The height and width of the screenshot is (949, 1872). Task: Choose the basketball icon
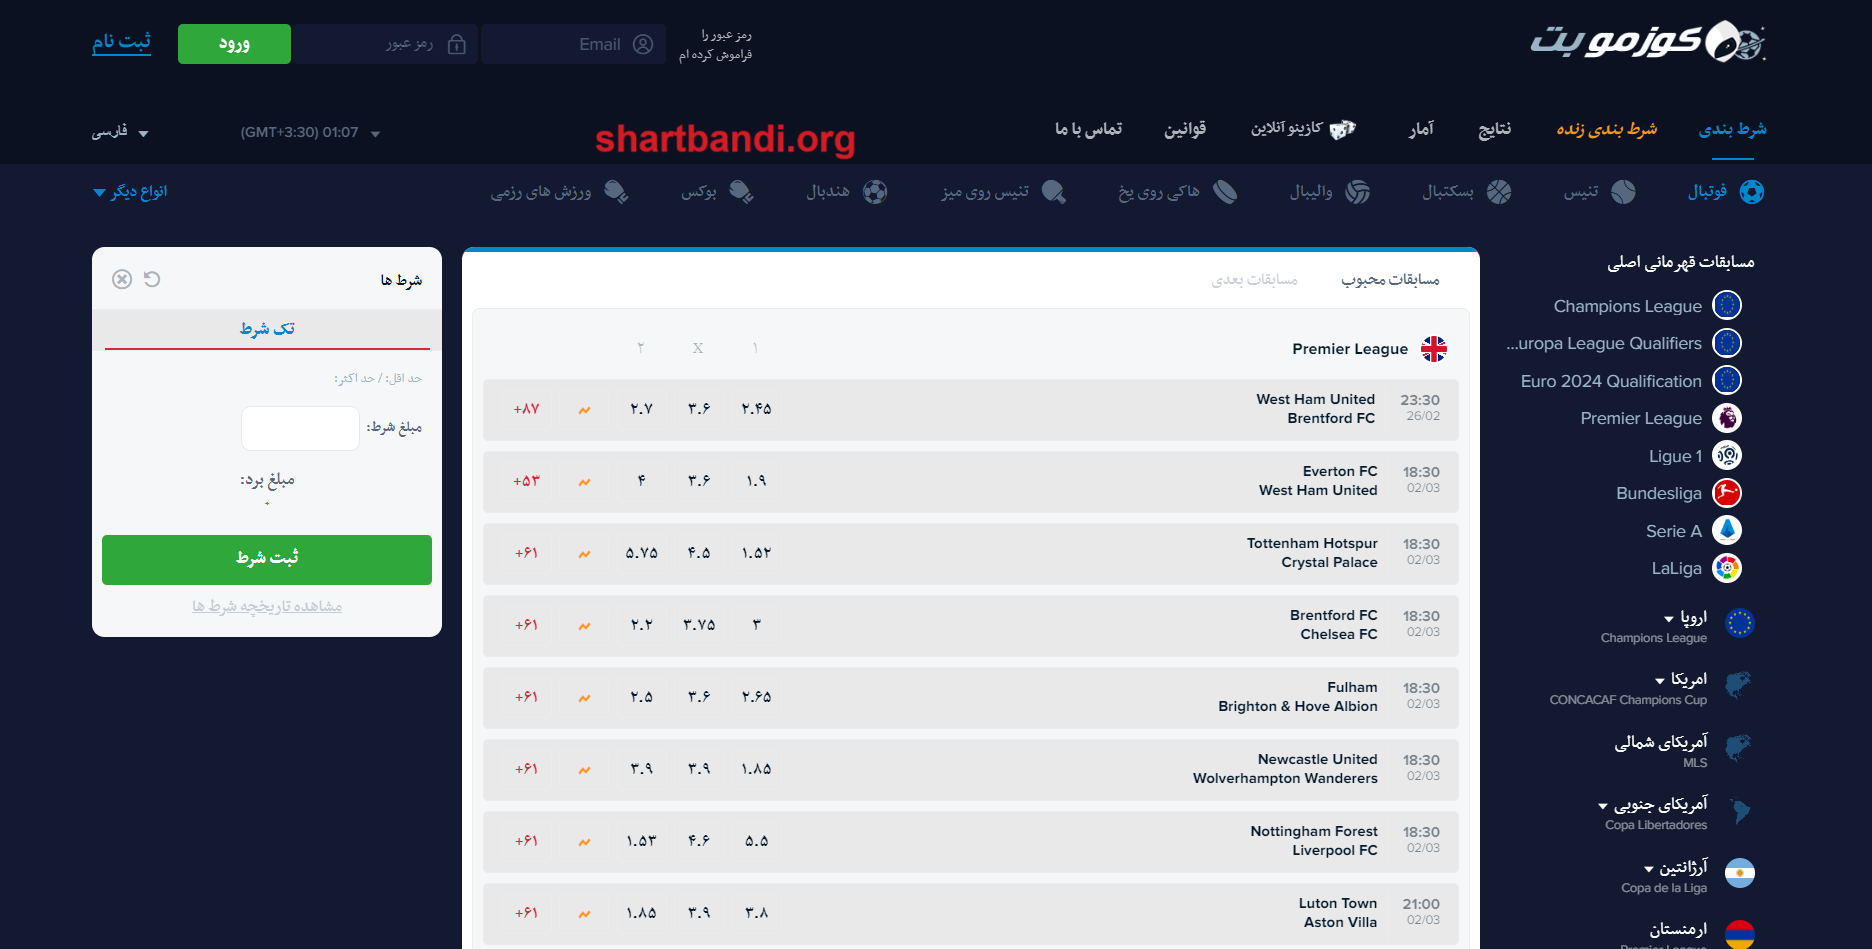click(1499, 192)
